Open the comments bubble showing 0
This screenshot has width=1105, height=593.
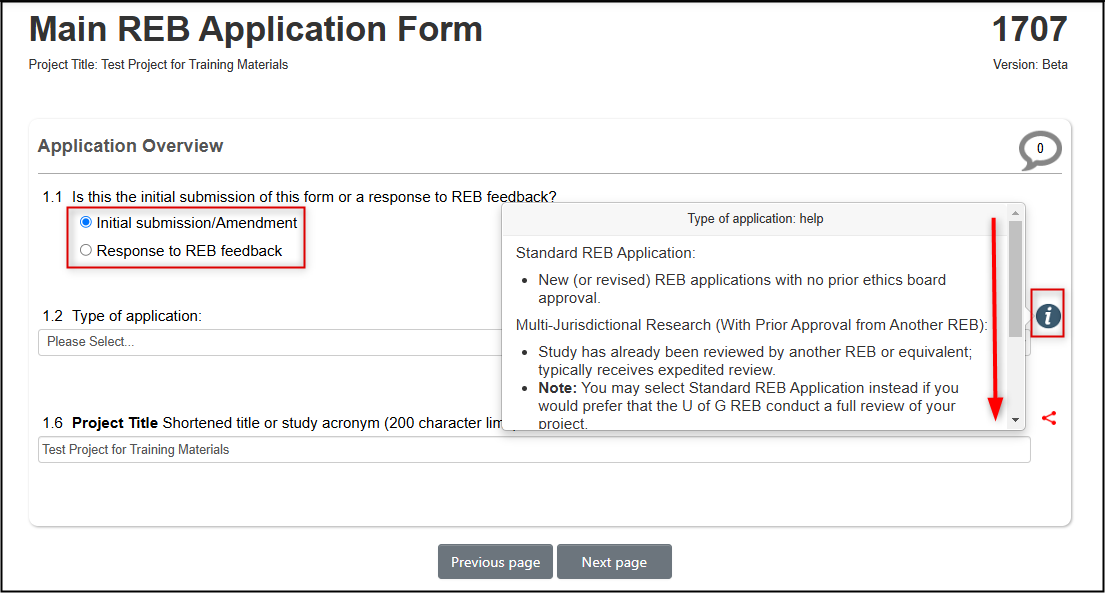[x=1040, y=150]
